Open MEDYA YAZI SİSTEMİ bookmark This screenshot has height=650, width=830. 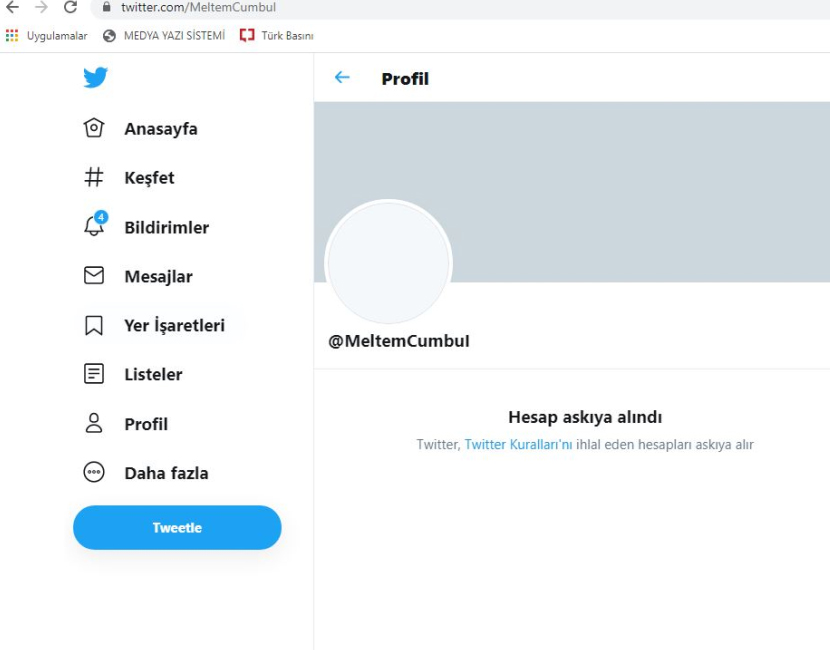click(164, 36)
